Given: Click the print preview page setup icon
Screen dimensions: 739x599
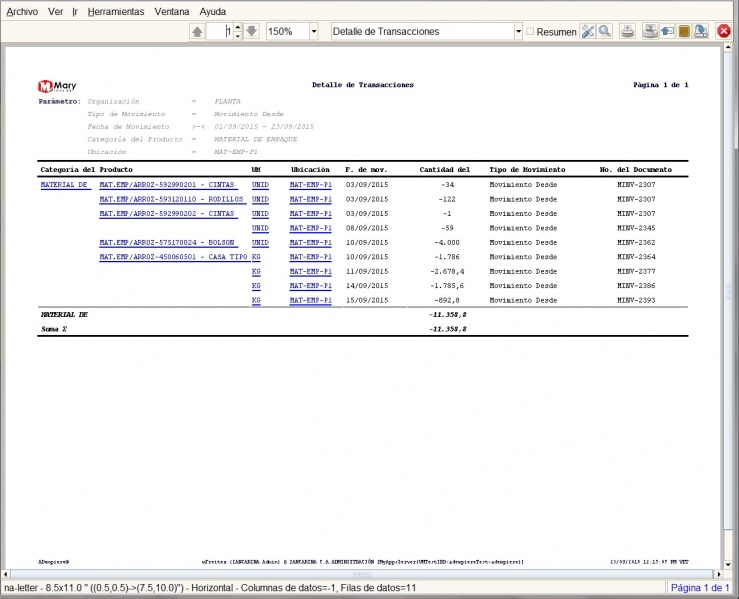Looking at the screenshot, I should 650,32.
